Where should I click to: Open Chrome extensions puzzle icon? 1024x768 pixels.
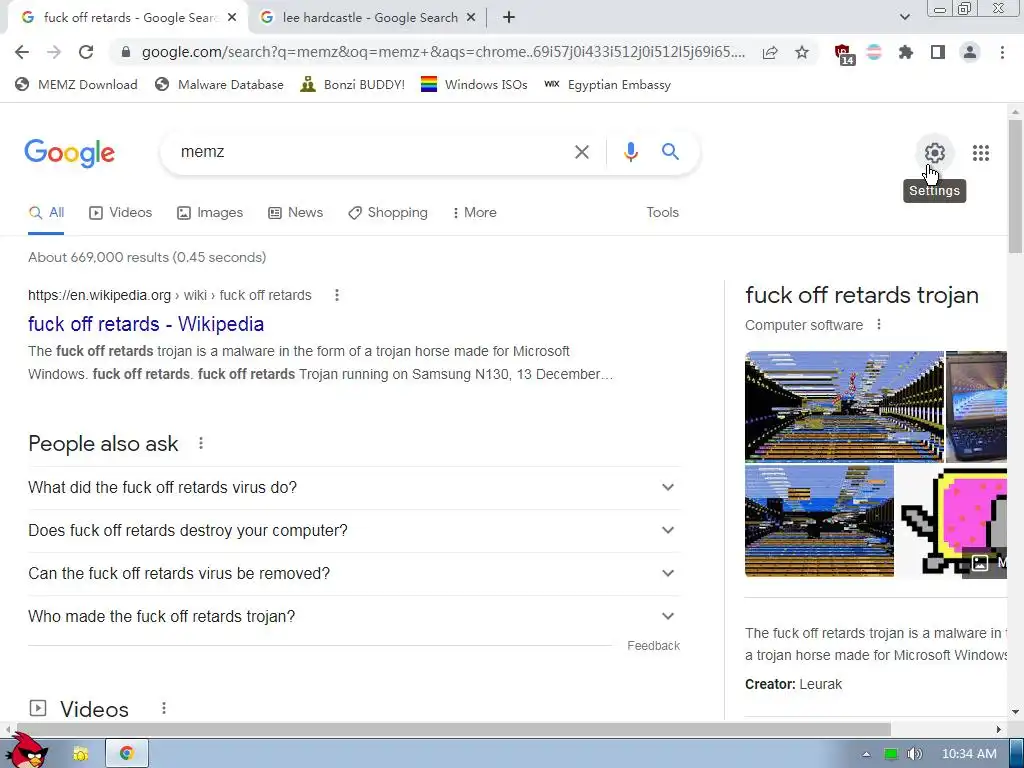[x=906, y=52]
